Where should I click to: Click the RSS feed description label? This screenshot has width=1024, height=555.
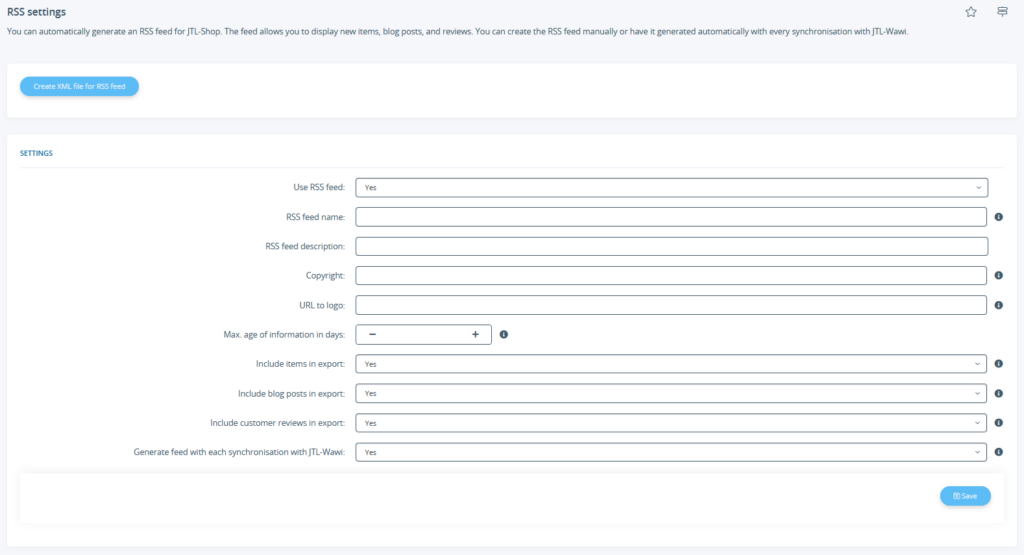(305, 246)
